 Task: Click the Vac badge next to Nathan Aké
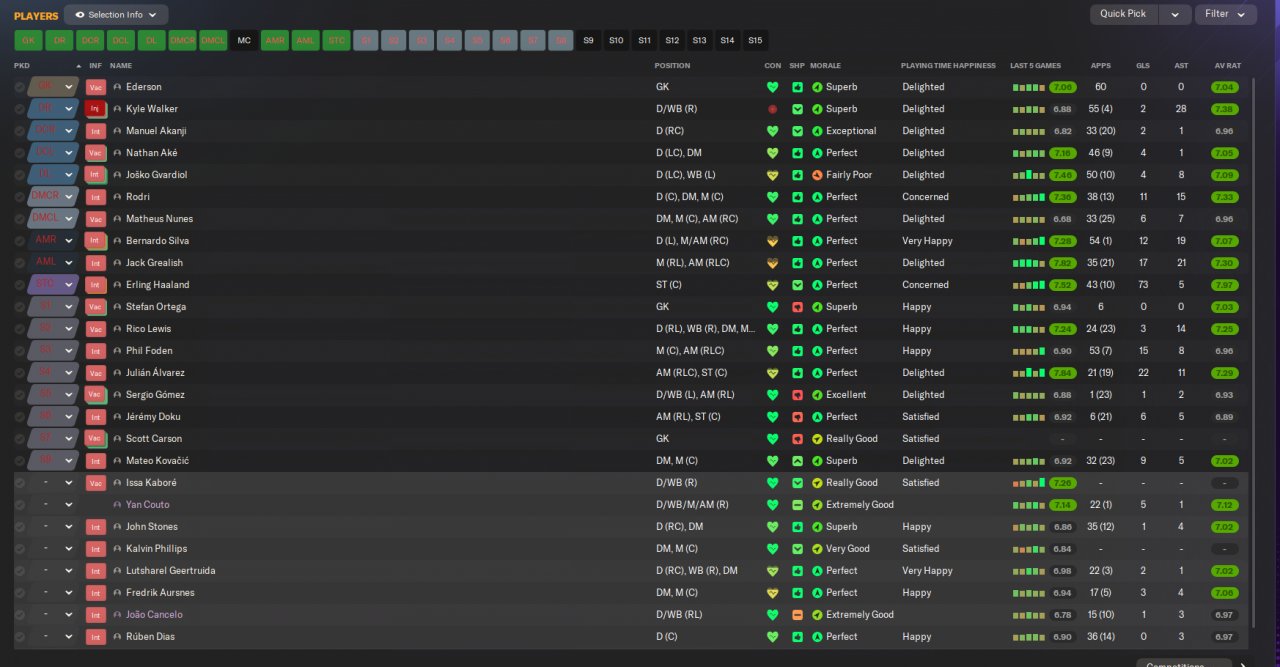pyautogui.click(x=96, y=153)
